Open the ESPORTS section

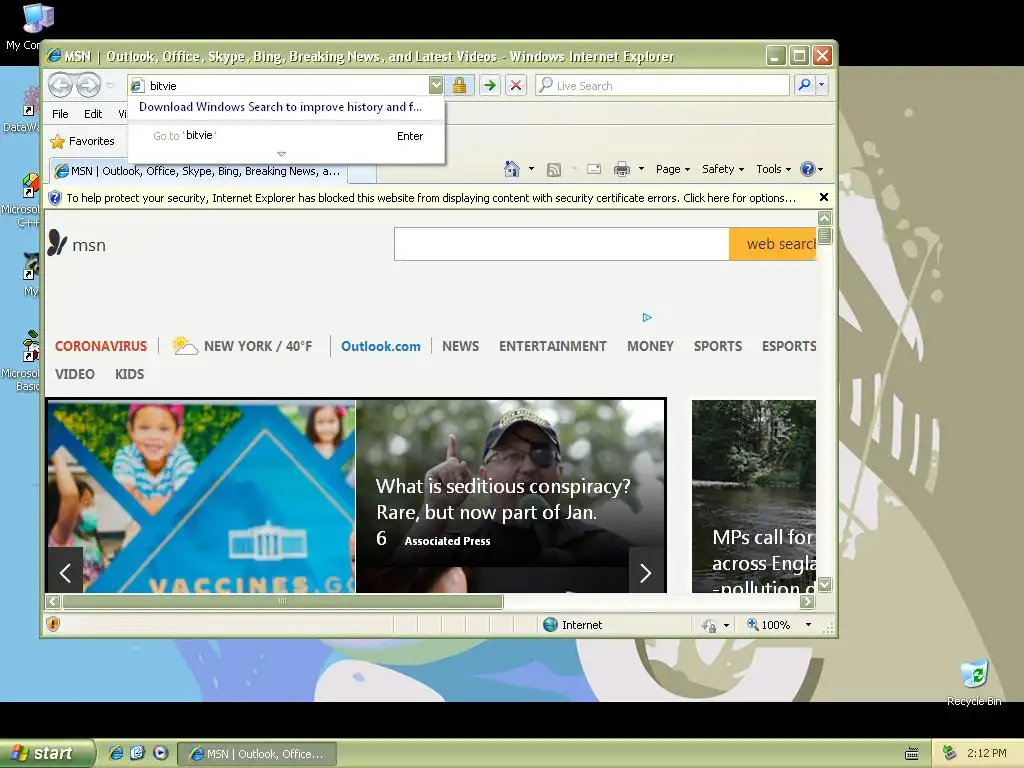789,346
